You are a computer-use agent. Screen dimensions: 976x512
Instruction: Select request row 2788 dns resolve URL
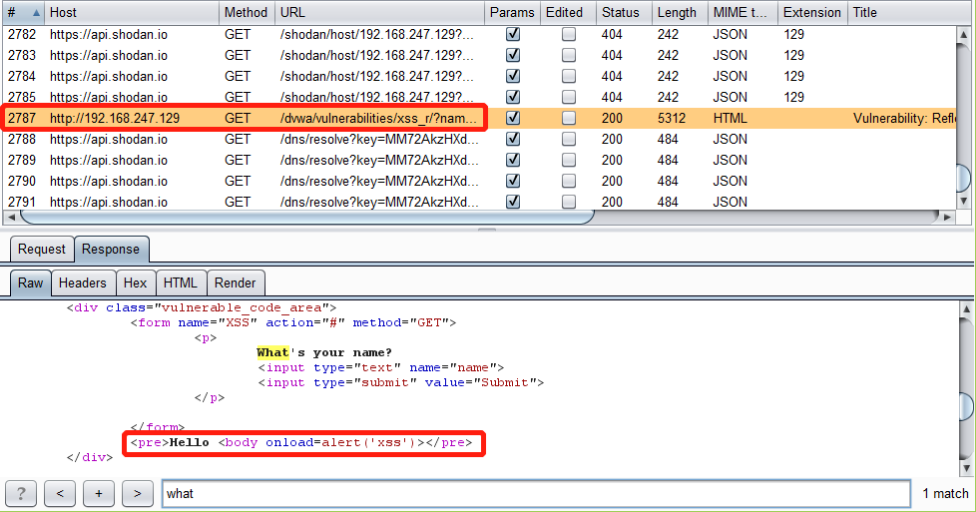[379, 139]
